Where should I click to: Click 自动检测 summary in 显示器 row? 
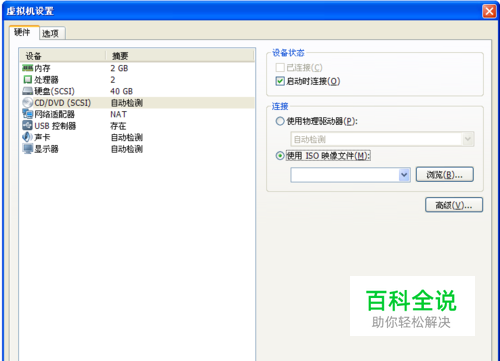pos(127,149)
